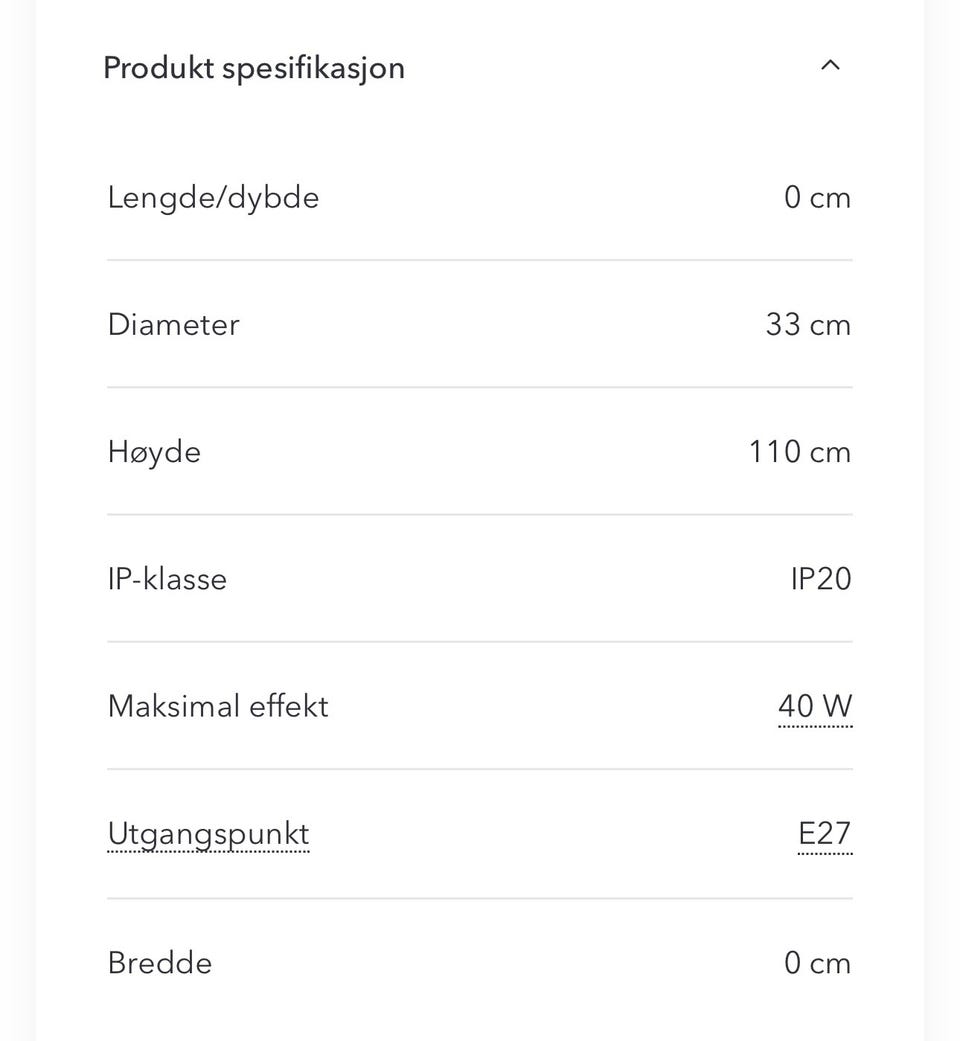The width and height of the screenshot is (960, 1041).
Task: Click the divider line below Maksimal effekt row
Action: [480, 769]
